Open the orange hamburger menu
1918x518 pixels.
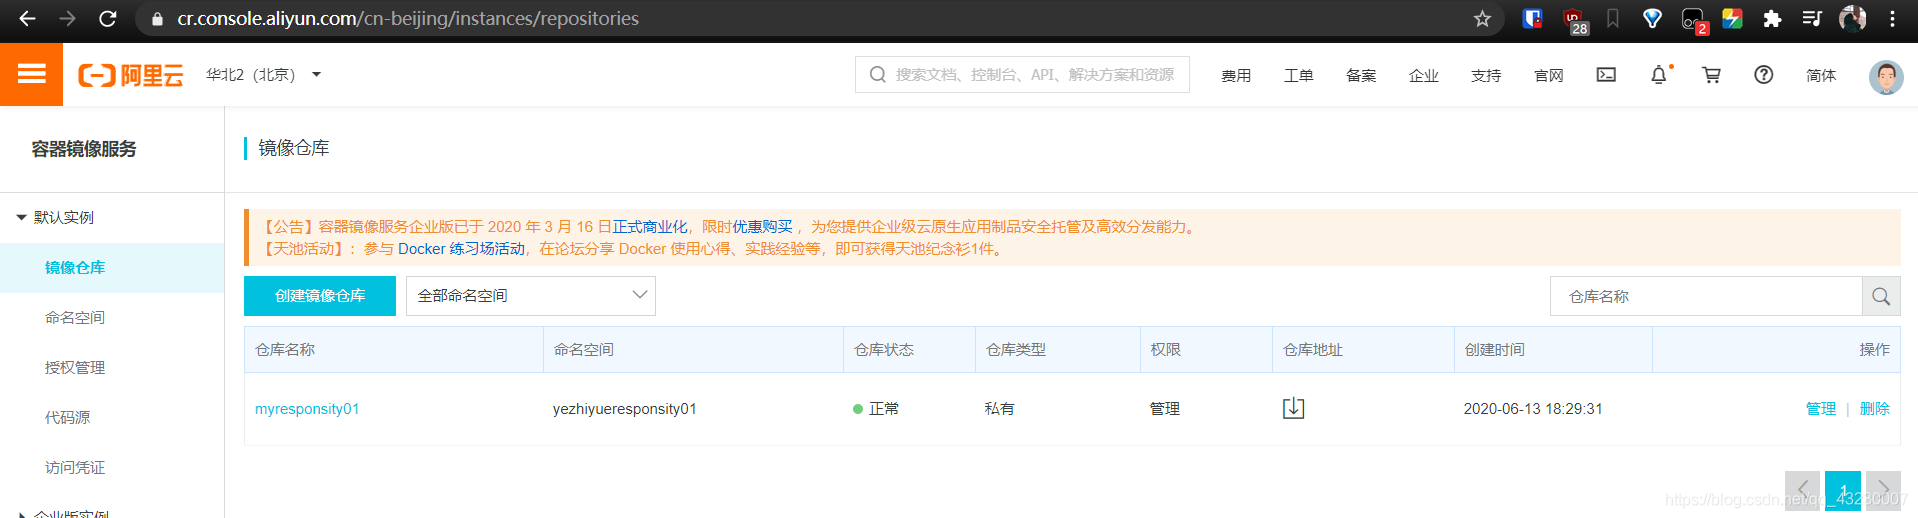click(x=31, y=74)
